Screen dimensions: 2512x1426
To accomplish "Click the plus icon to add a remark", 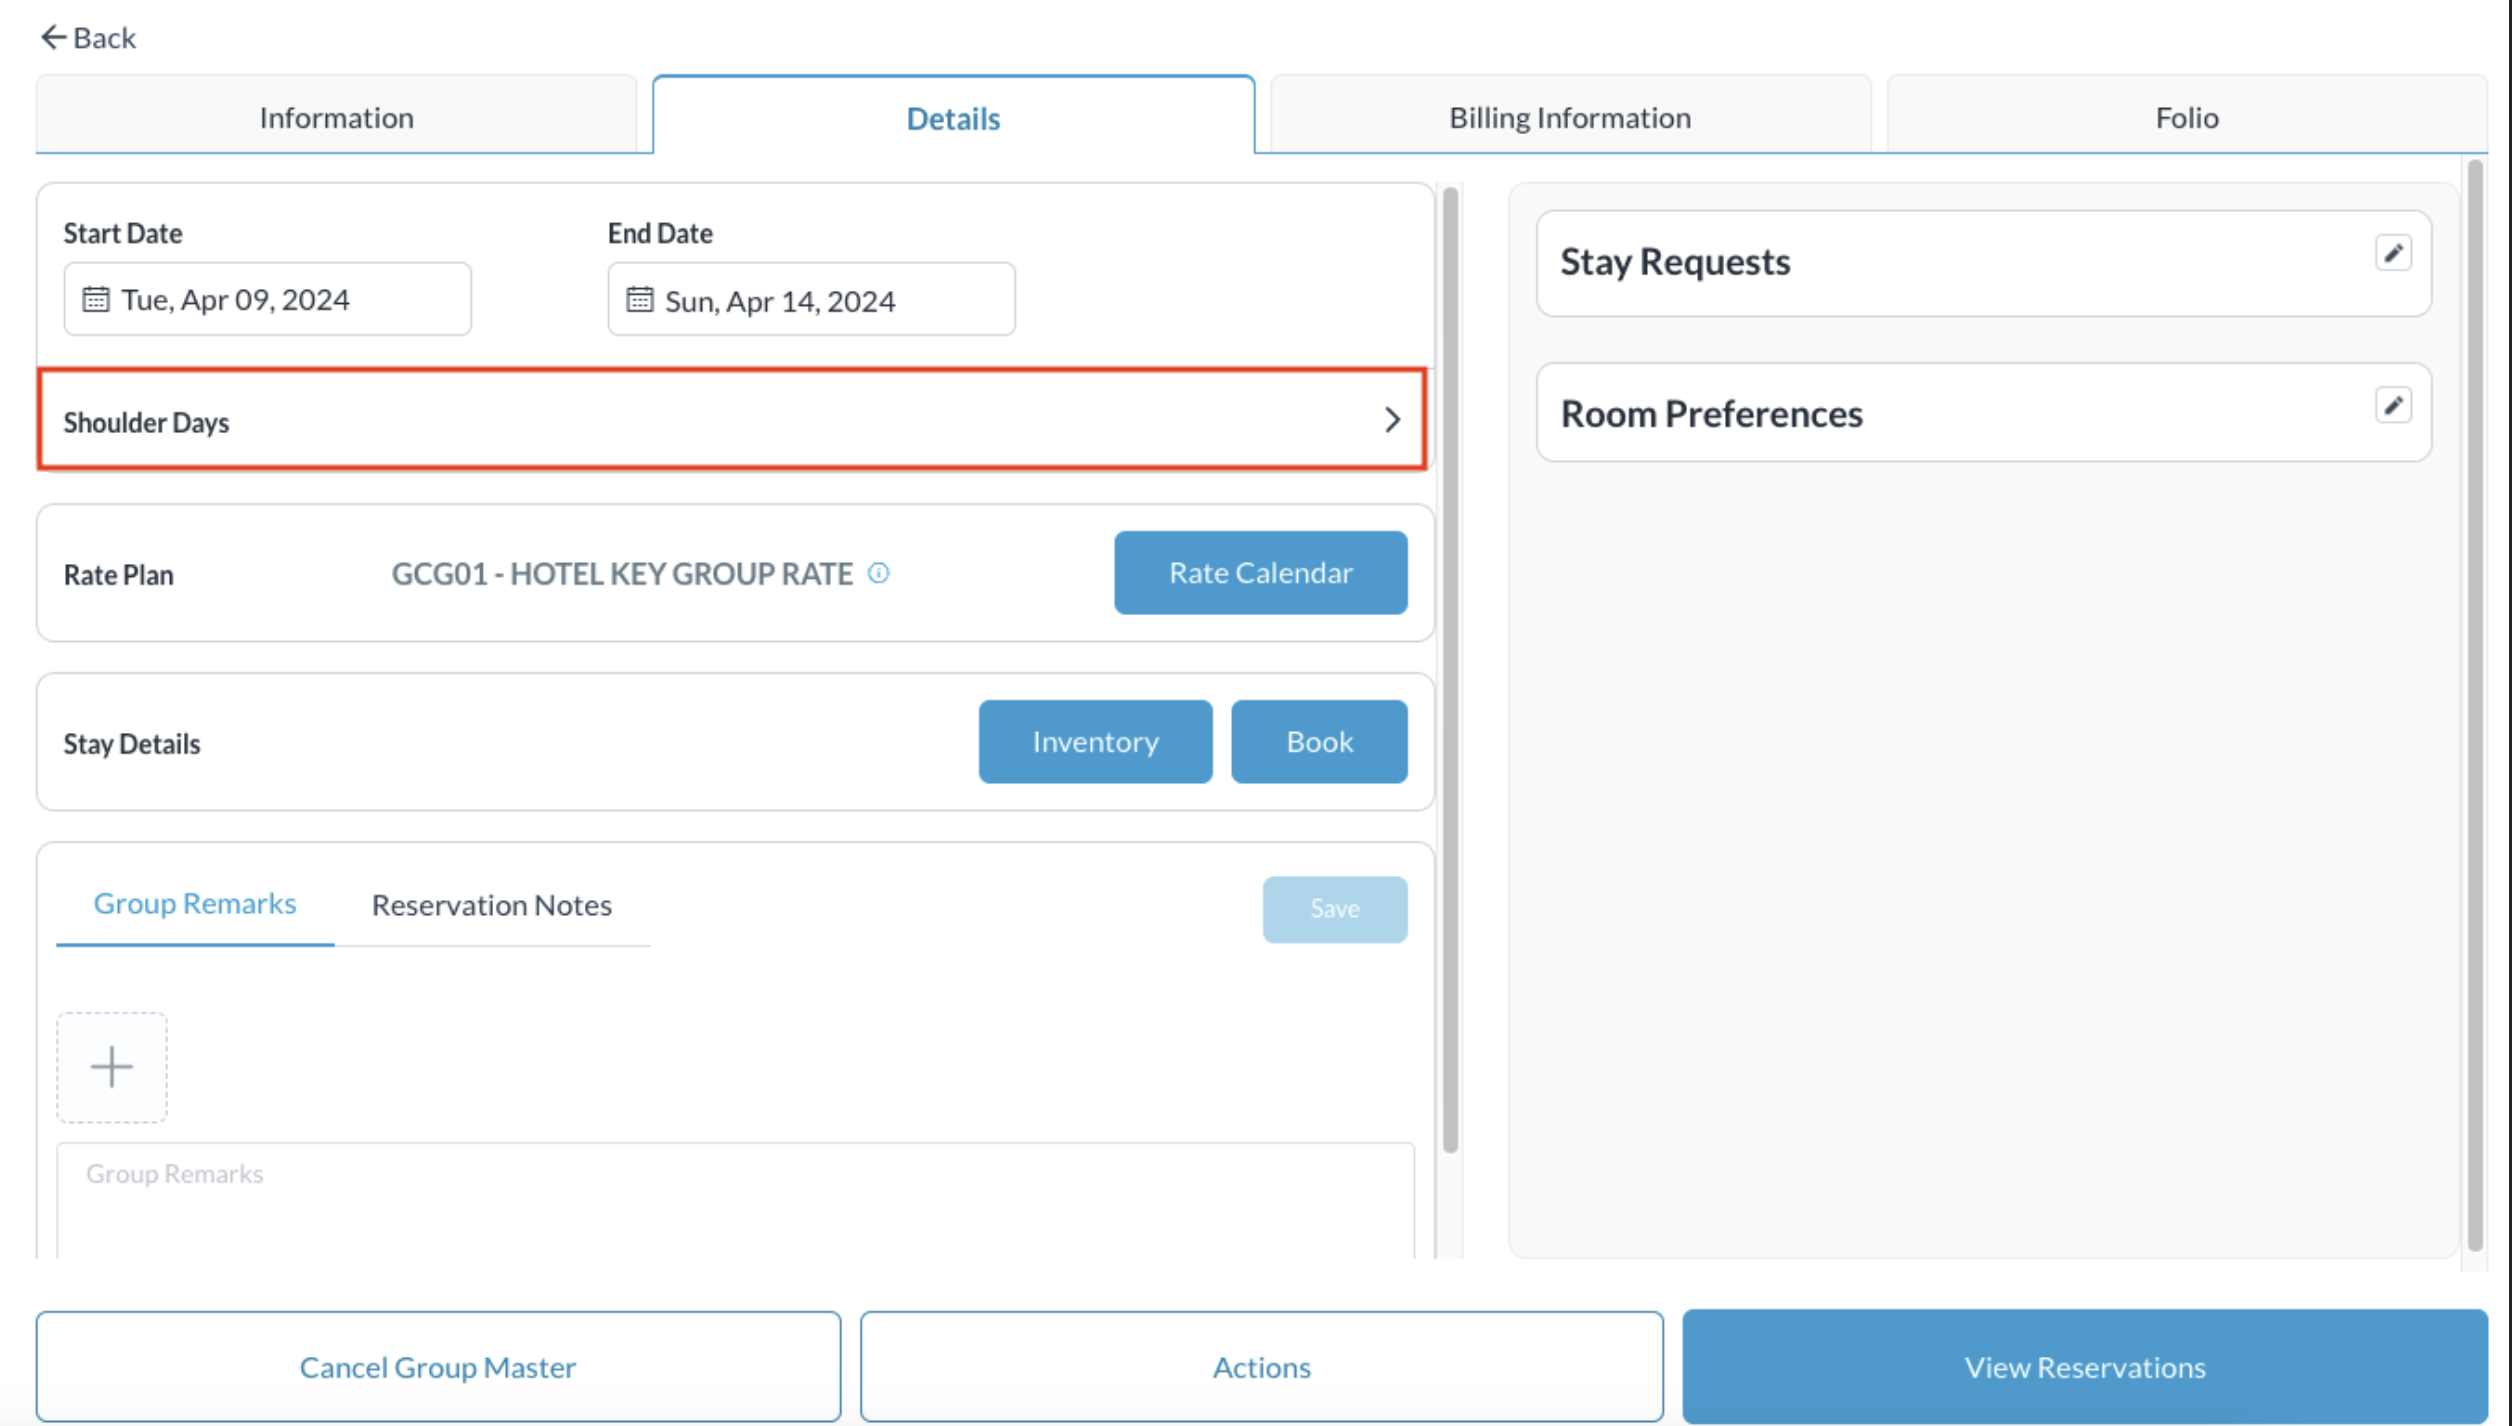I will point(112,1067).
